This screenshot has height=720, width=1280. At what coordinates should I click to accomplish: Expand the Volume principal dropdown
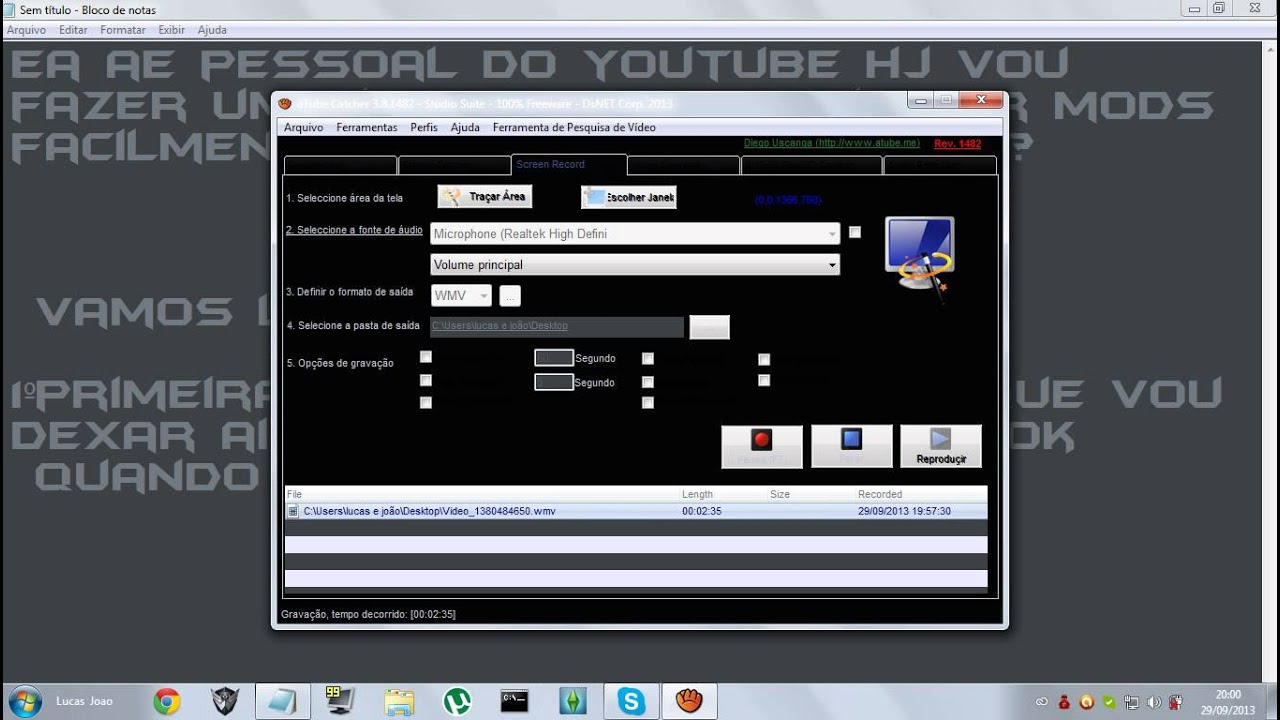(635, 265)
